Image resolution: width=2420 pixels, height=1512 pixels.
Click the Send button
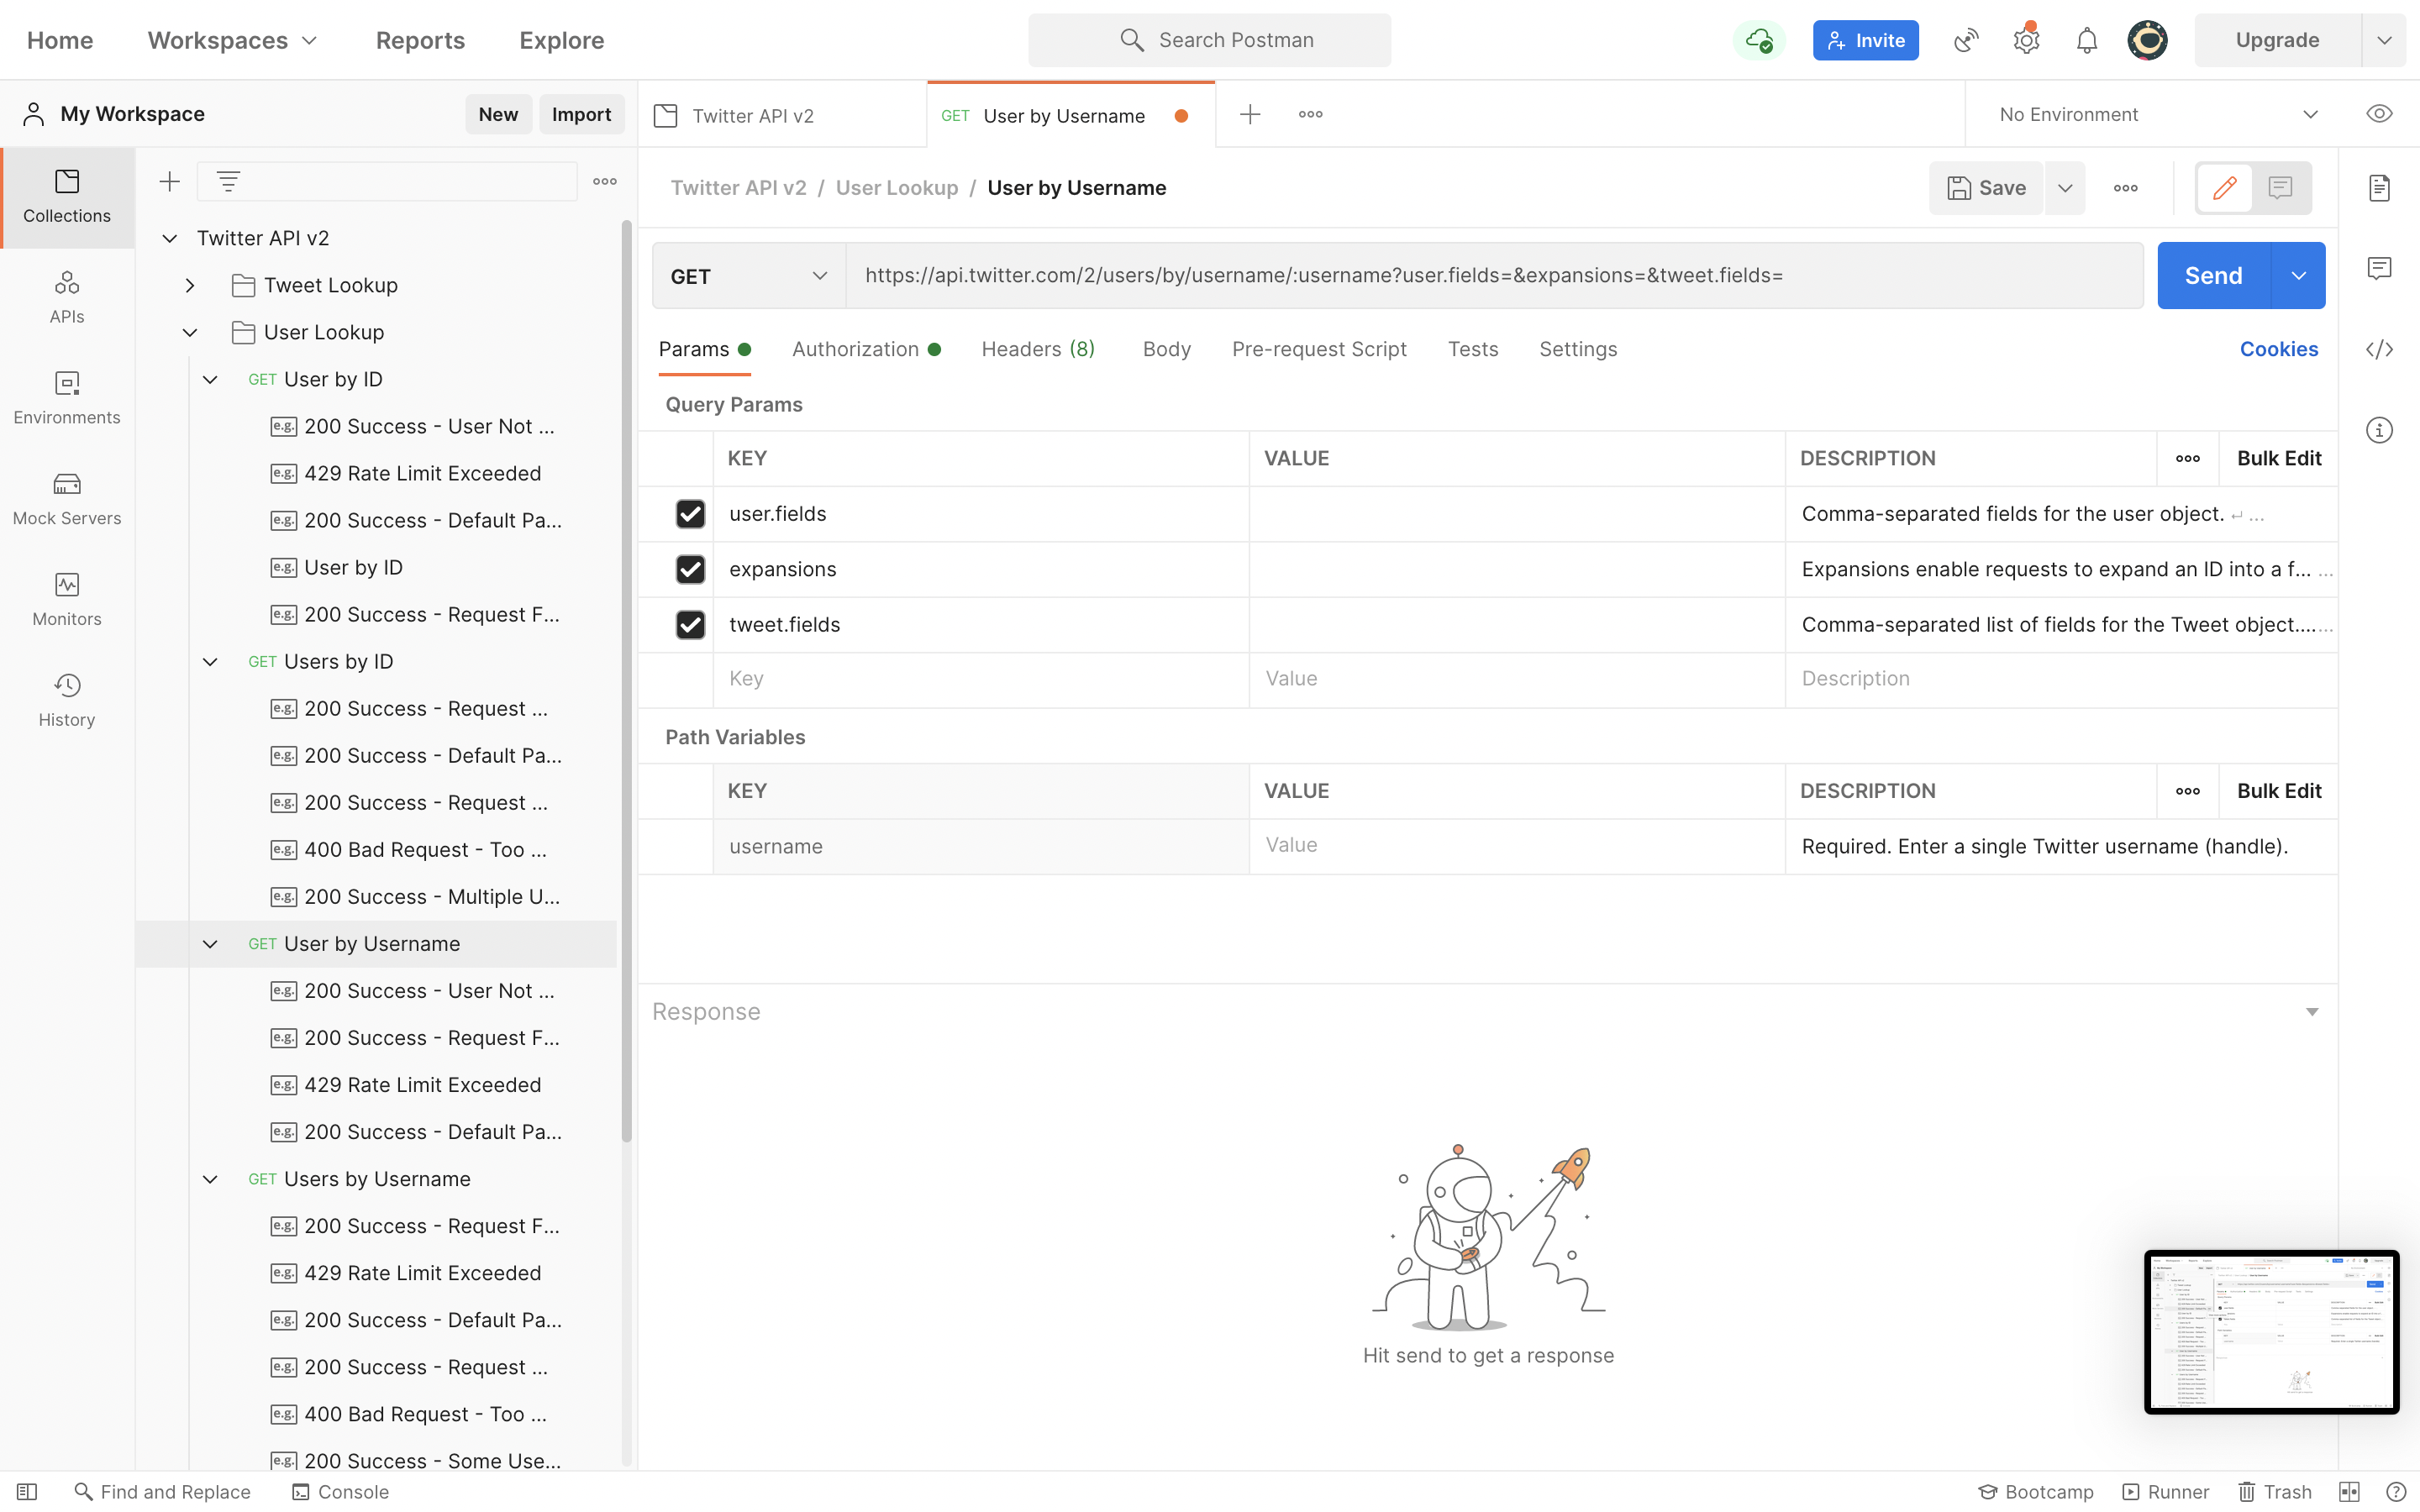tap(2212, 276)
